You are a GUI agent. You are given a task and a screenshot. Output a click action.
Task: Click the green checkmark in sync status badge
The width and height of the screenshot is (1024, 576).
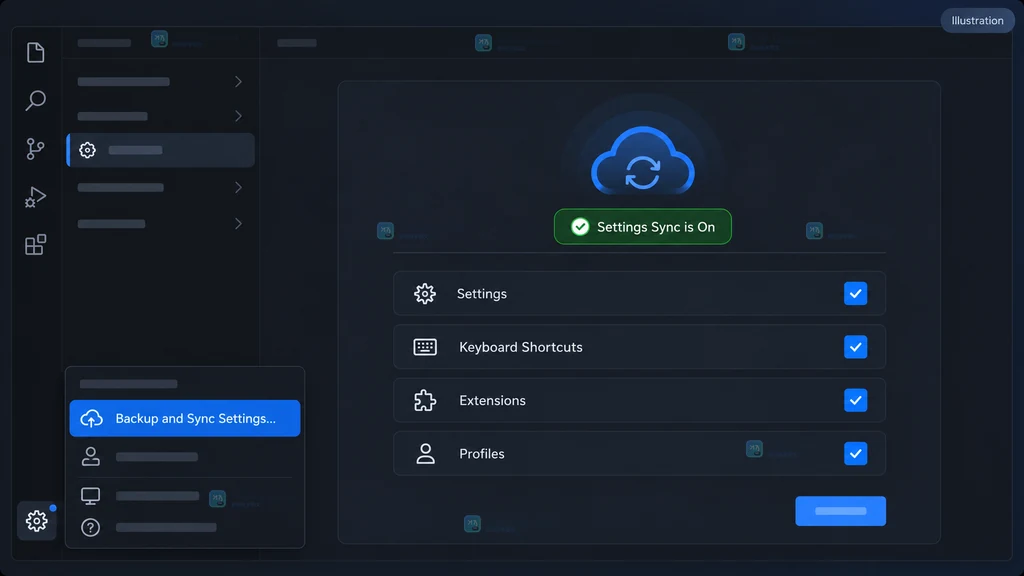click(580, 227)
